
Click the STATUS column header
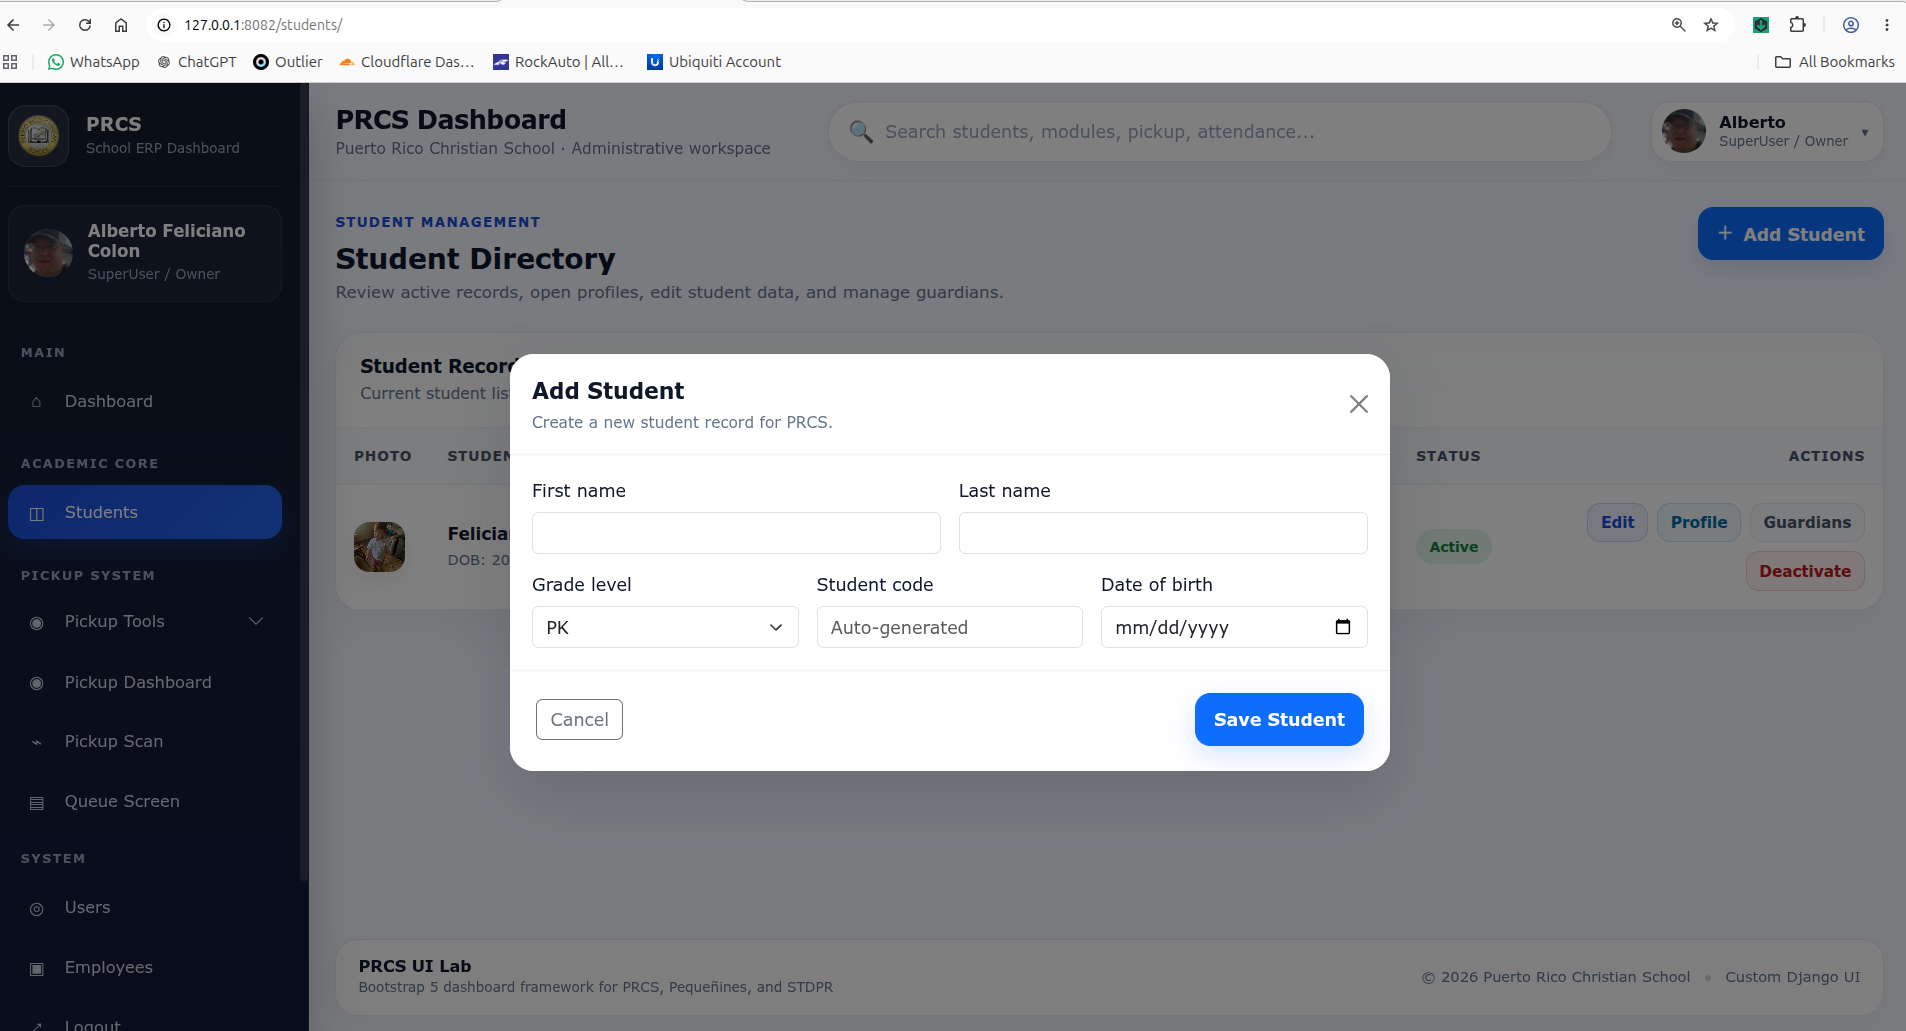coord(1448,456)
